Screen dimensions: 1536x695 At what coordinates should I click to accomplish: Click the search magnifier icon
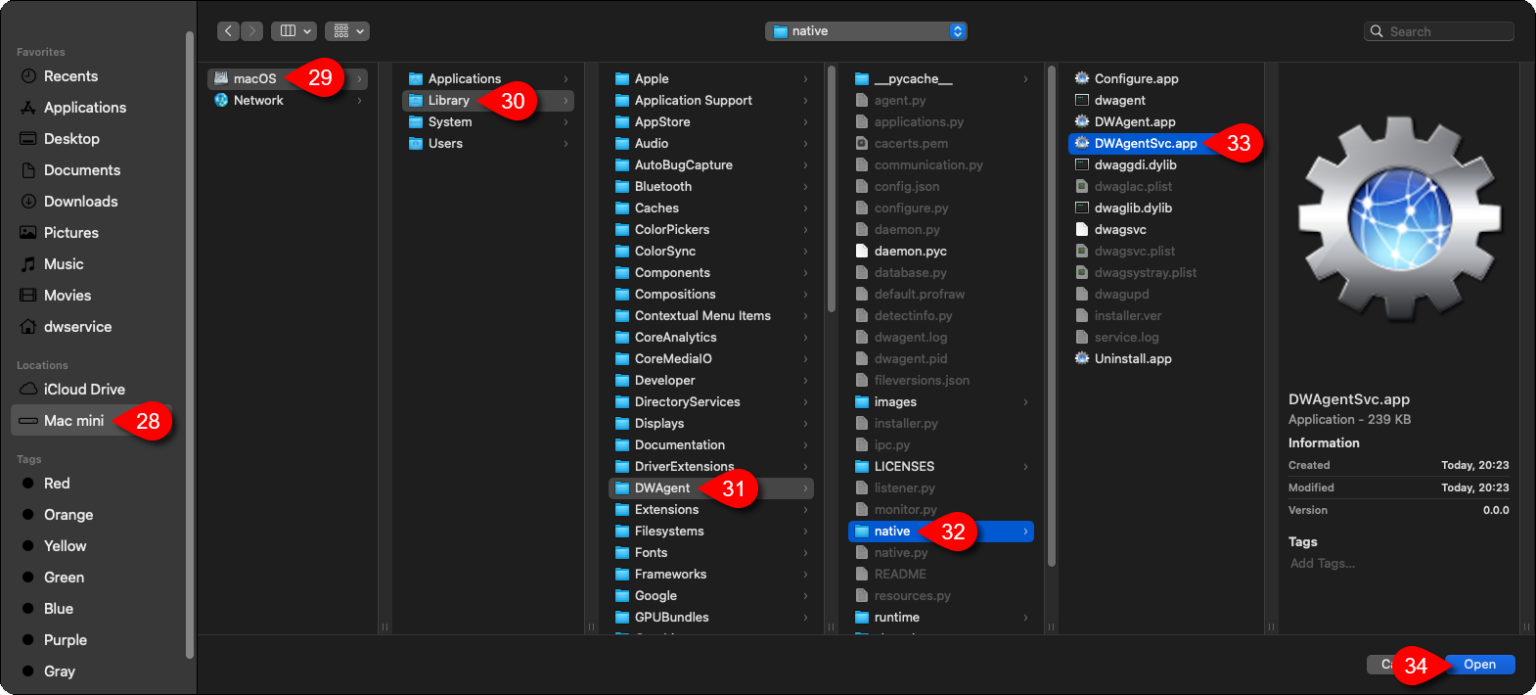1376,31
